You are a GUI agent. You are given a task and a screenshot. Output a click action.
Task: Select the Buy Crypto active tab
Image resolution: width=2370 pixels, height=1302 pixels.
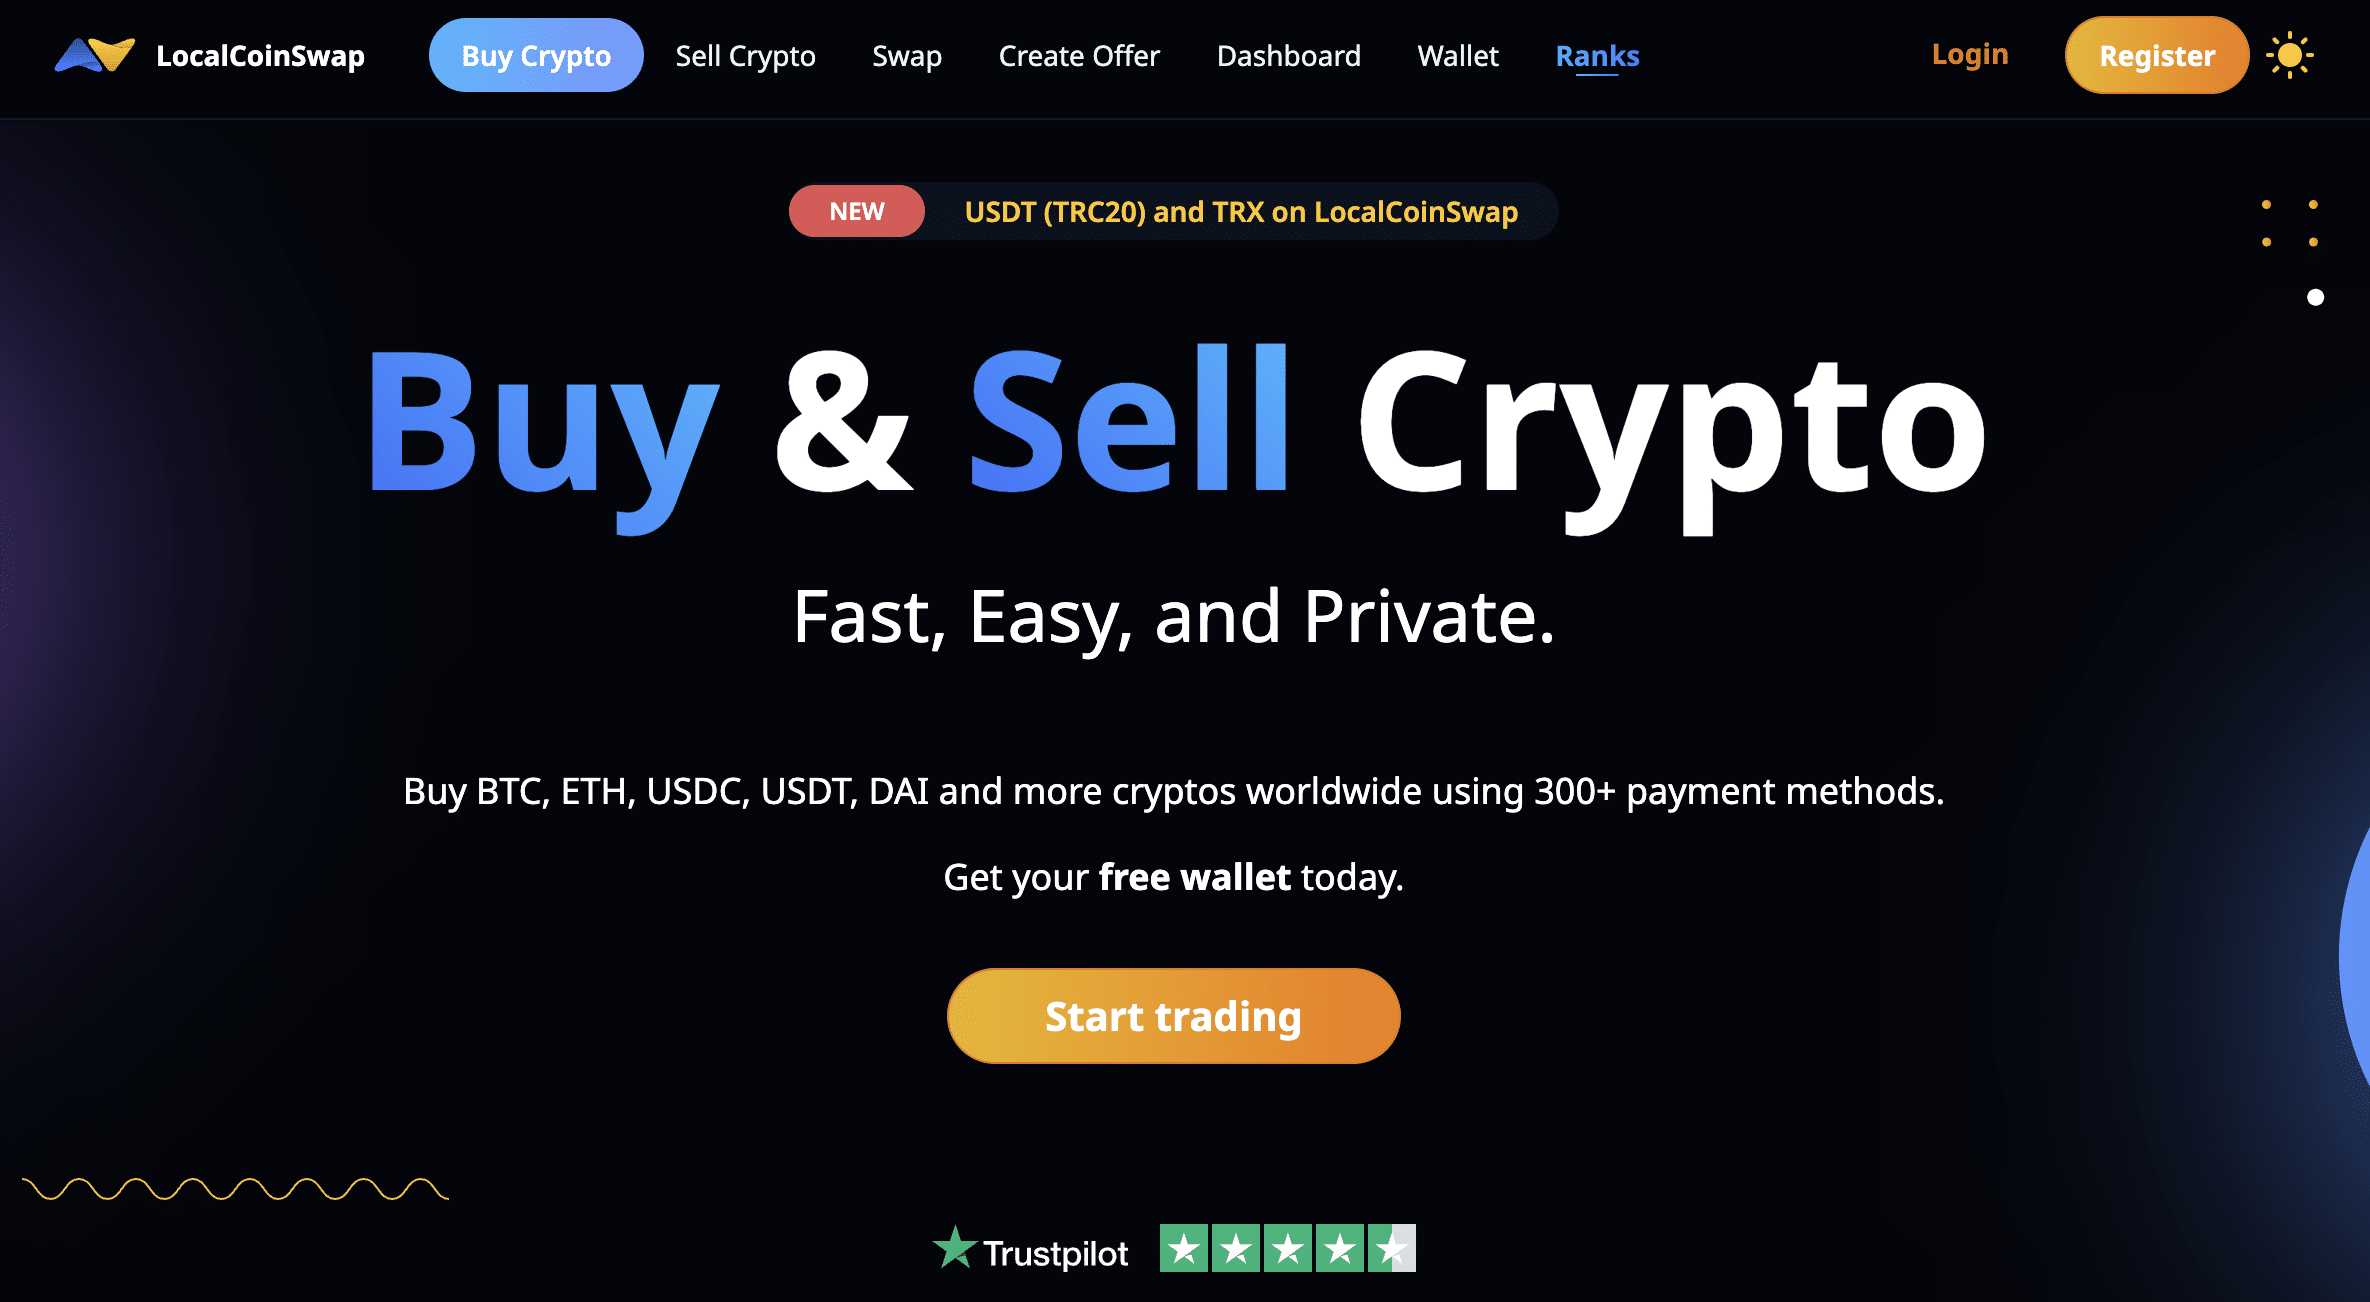click(x=536, y=56)
